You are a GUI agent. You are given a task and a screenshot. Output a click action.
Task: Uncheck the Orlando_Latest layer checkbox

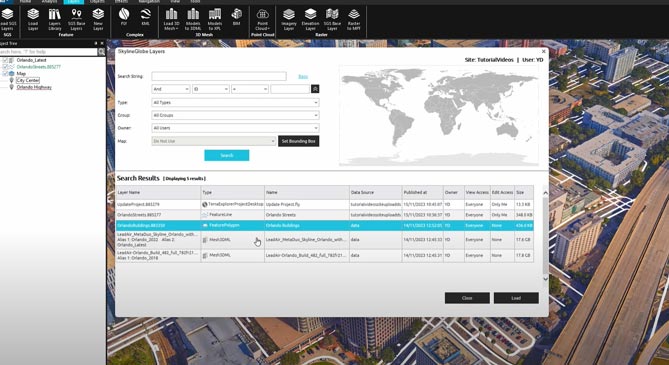tap(5, 61)
